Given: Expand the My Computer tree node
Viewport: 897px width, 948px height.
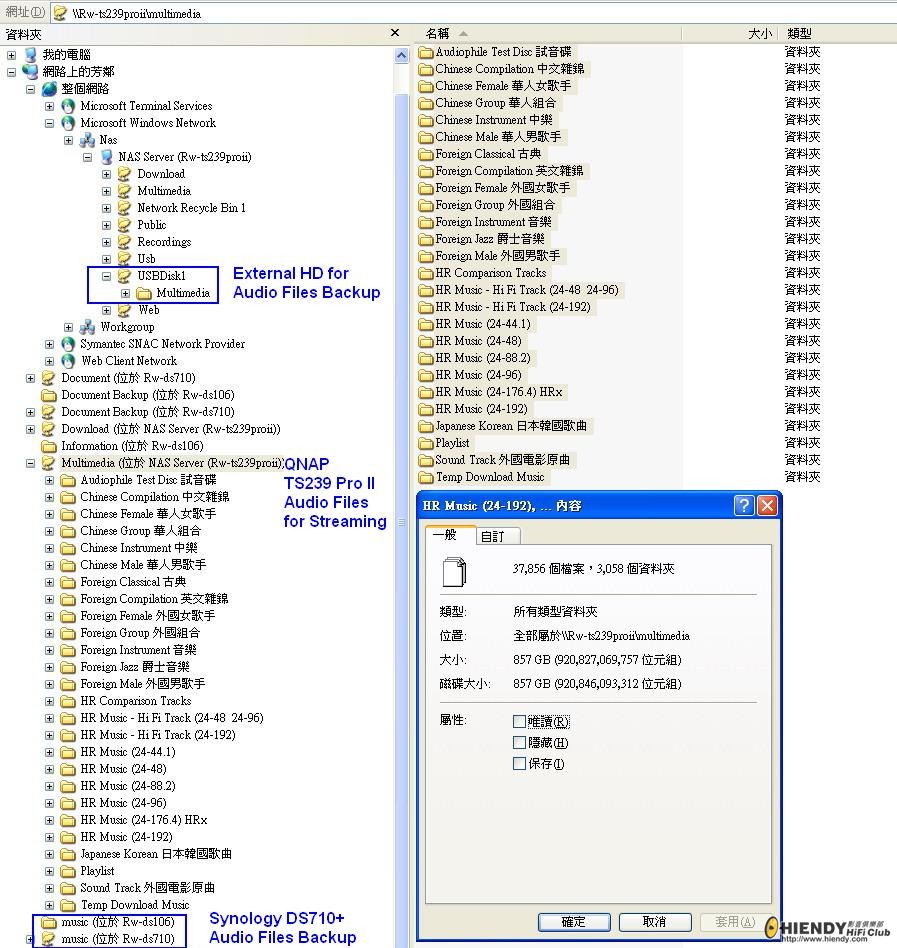Looking at the screenshot, I should (11, 55).
